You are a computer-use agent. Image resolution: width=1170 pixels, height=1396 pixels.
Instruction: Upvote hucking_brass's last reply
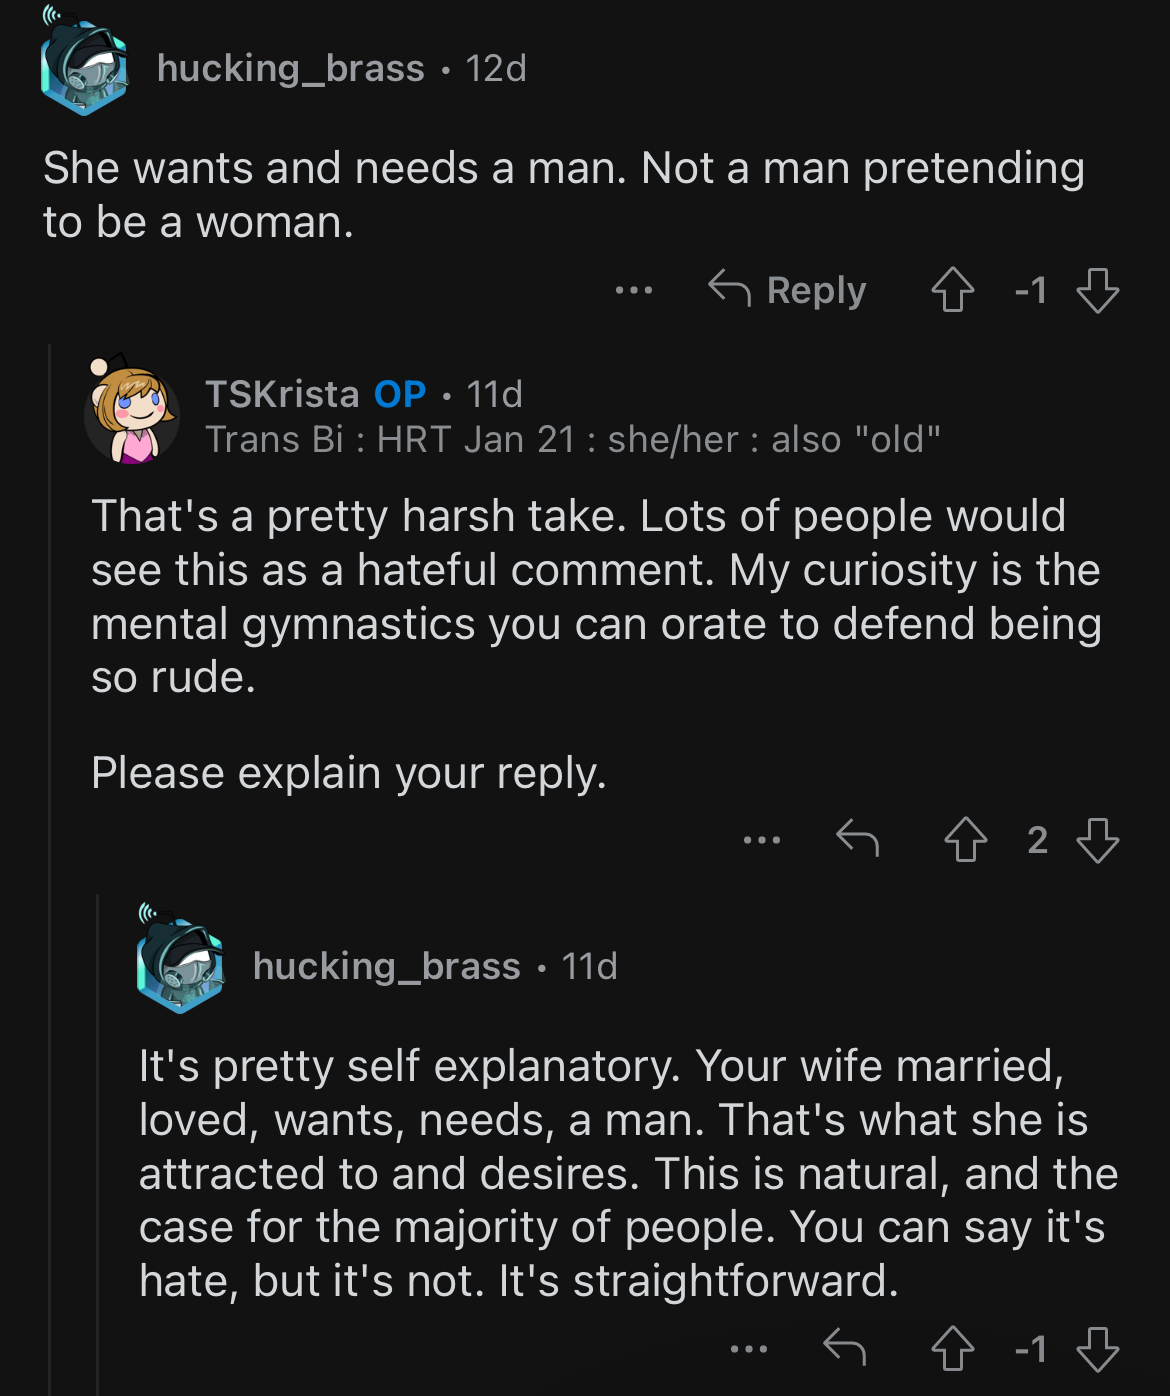coord(952,1348)
